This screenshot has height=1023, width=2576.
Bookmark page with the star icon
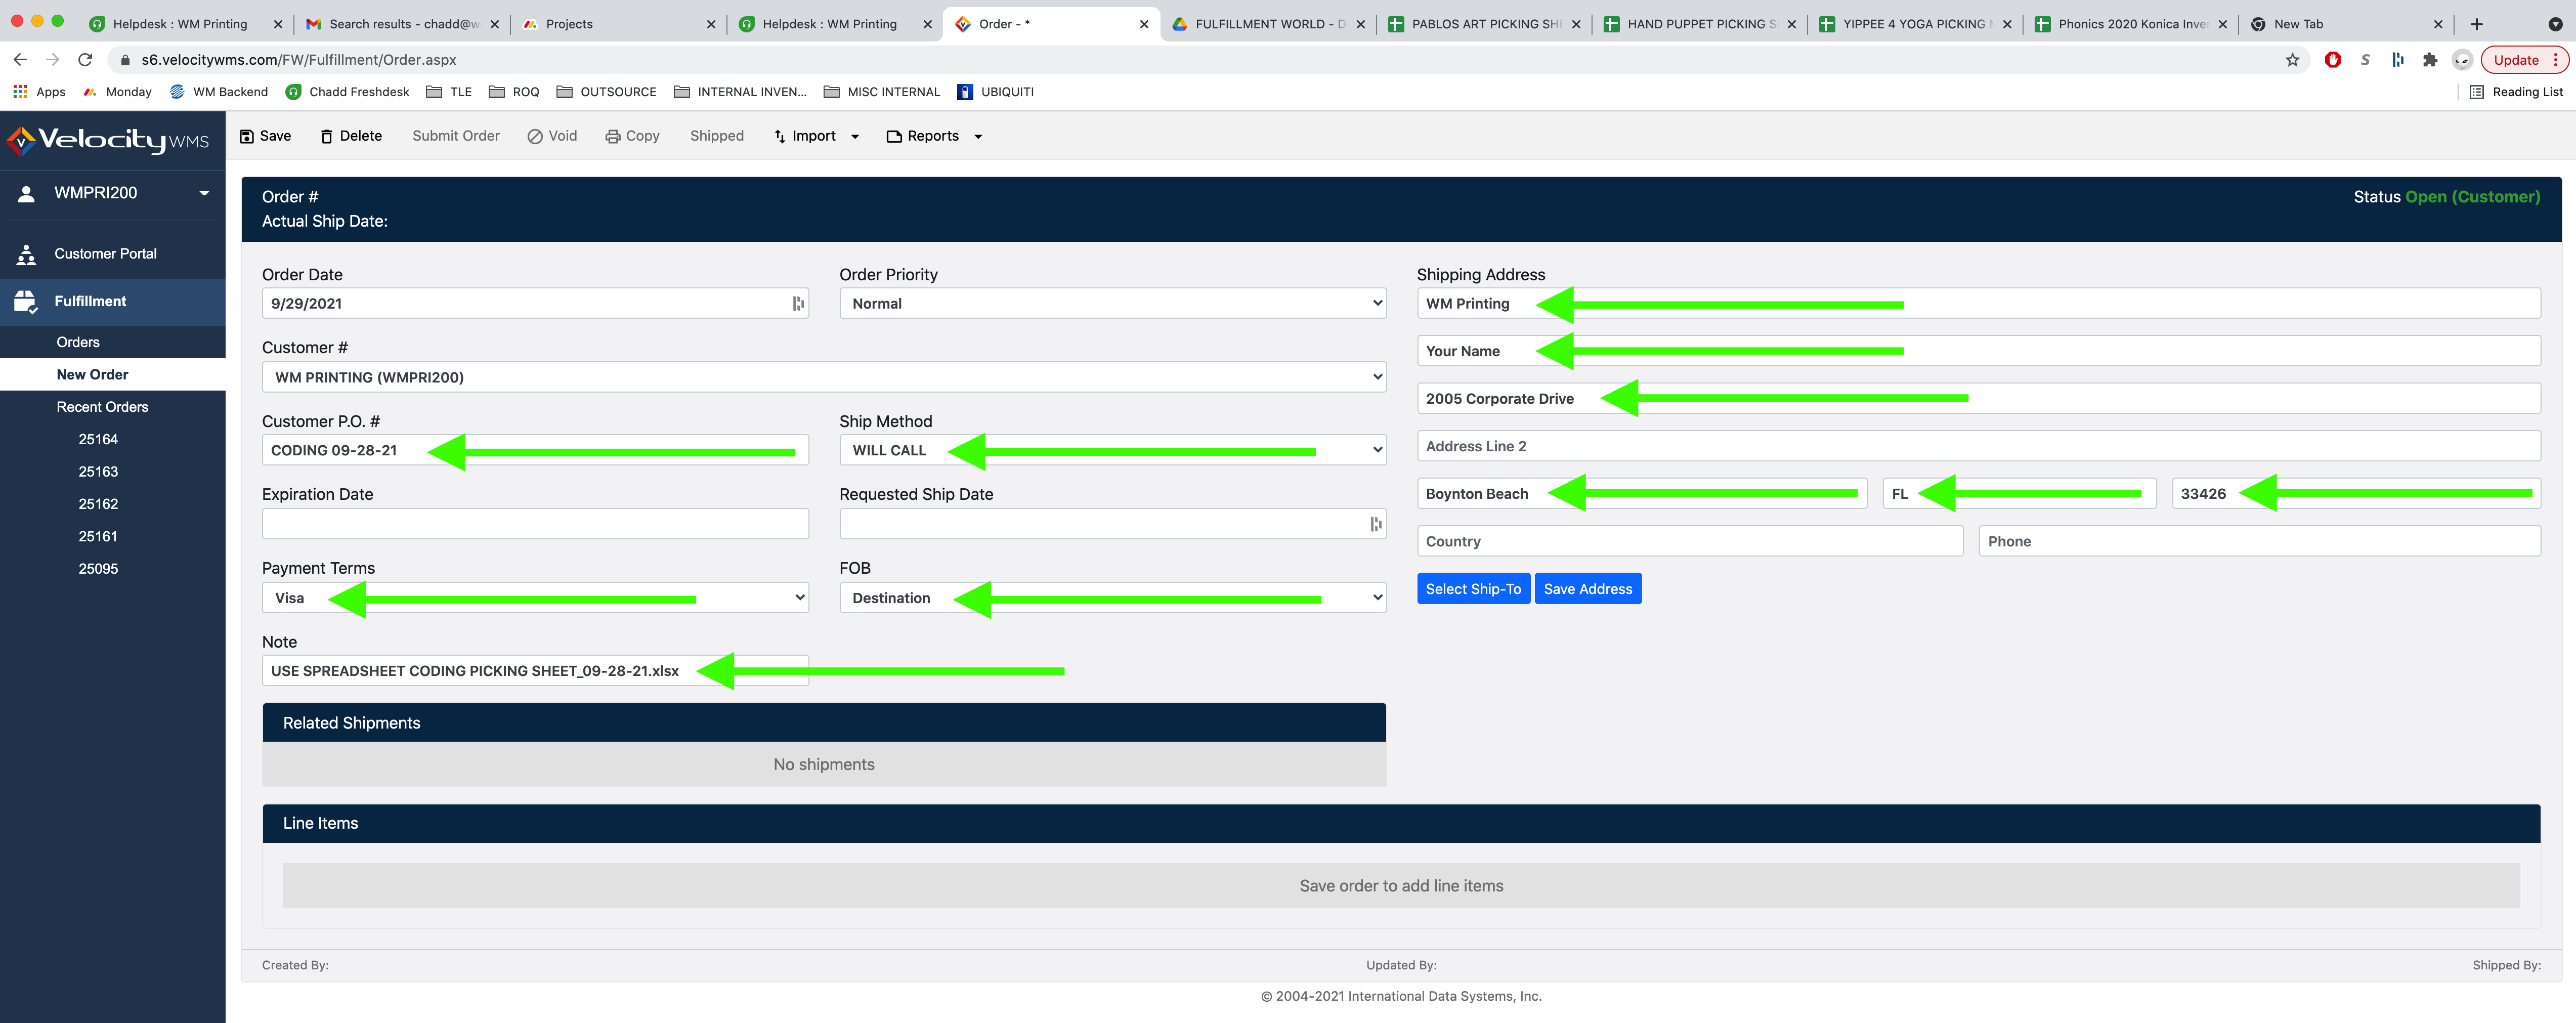[2292, 60]
